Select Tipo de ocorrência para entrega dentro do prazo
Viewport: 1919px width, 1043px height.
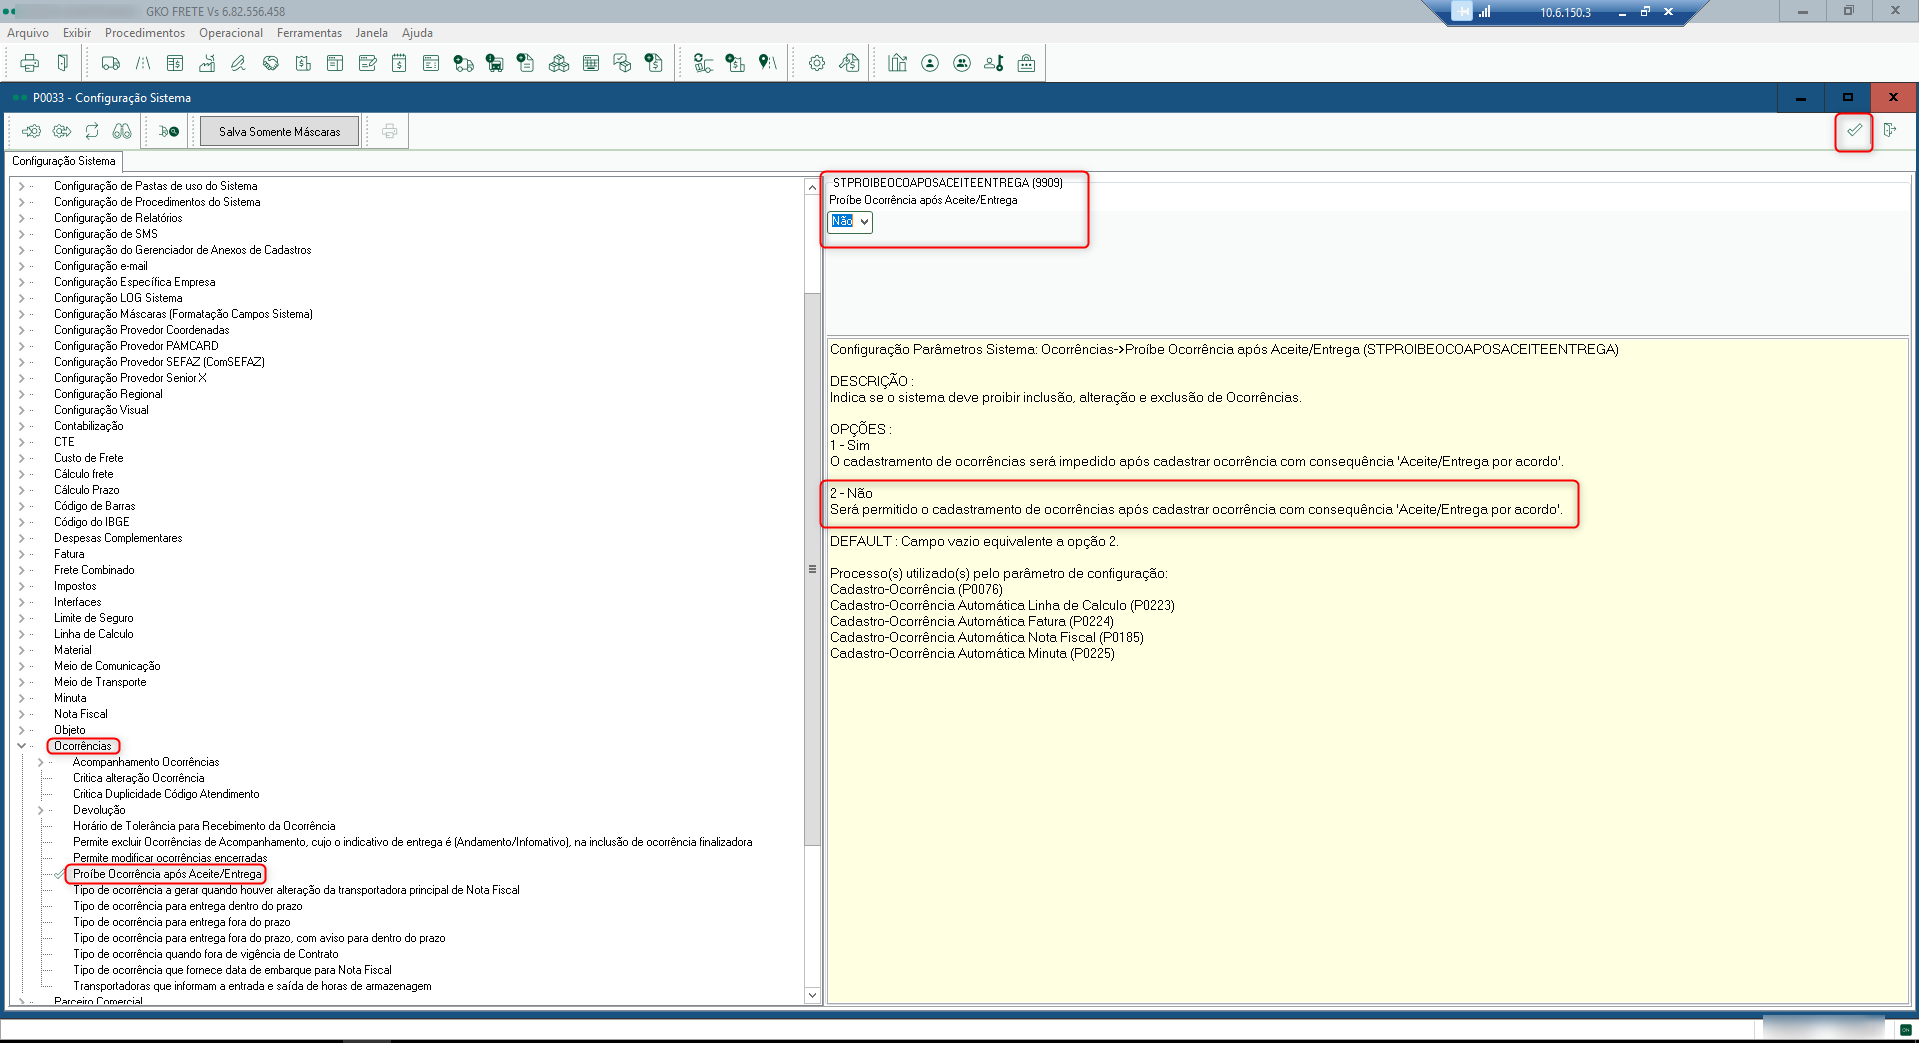tap(188, 906)
